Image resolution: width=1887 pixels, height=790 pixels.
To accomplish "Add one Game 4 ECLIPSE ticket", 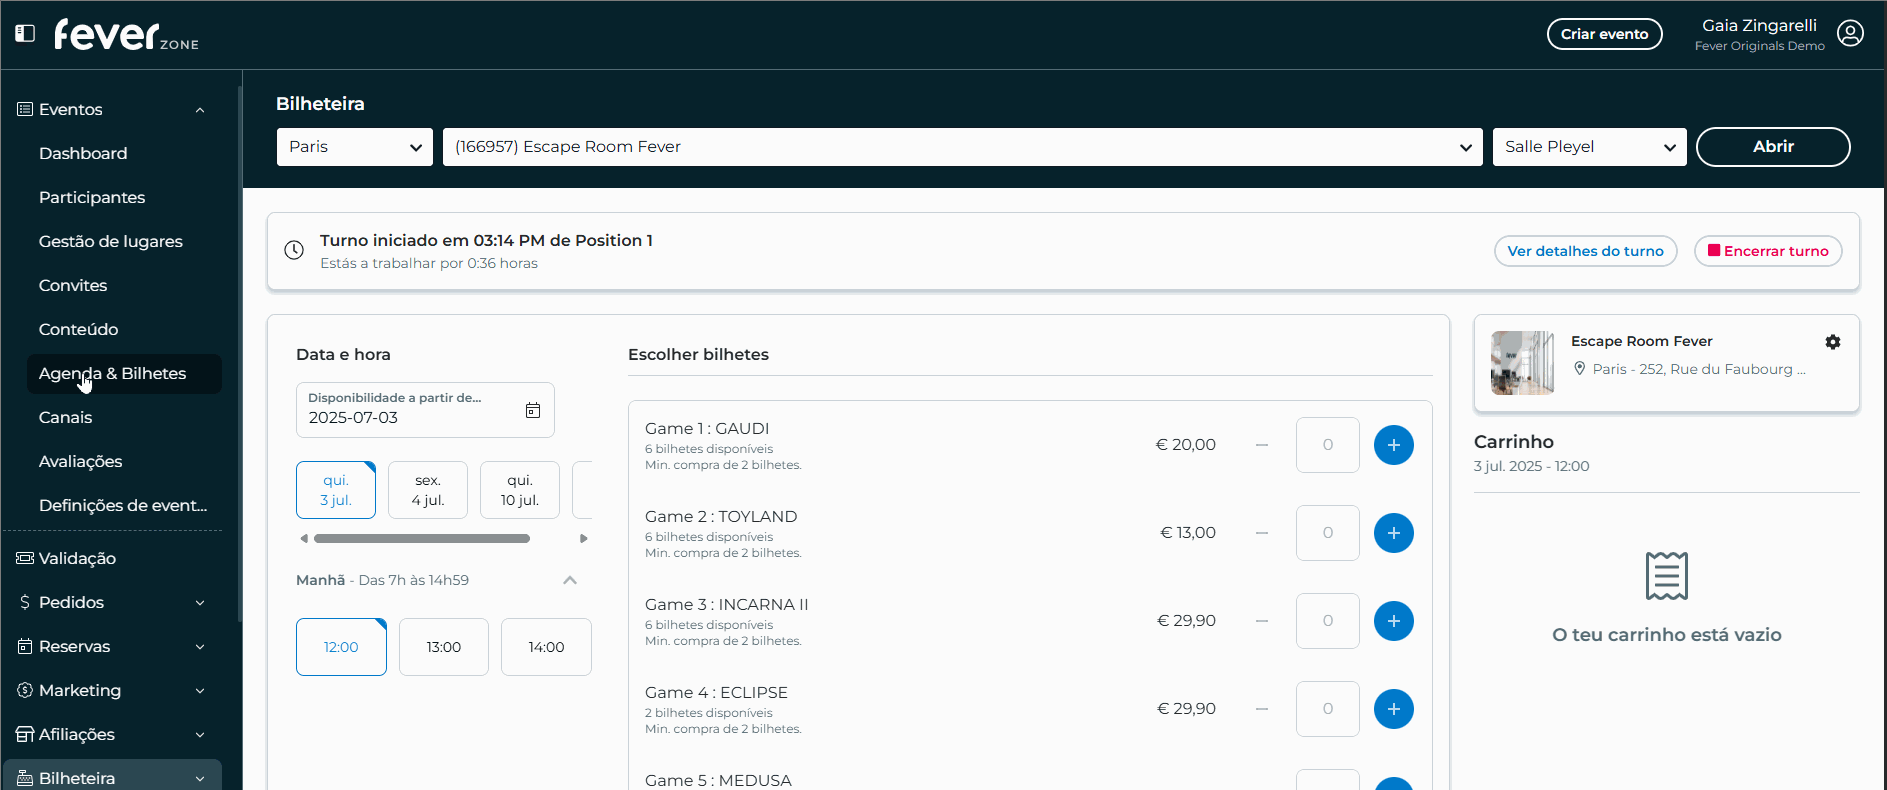I will click(1394, 709).
